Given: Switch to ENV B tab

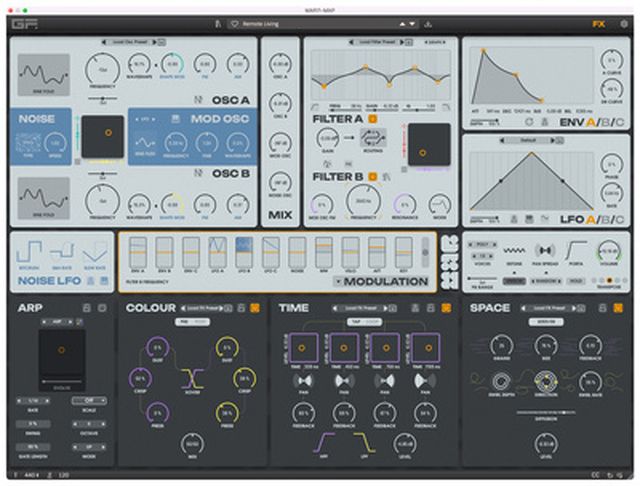Looking at the screenshot, I should pos(604,124).
